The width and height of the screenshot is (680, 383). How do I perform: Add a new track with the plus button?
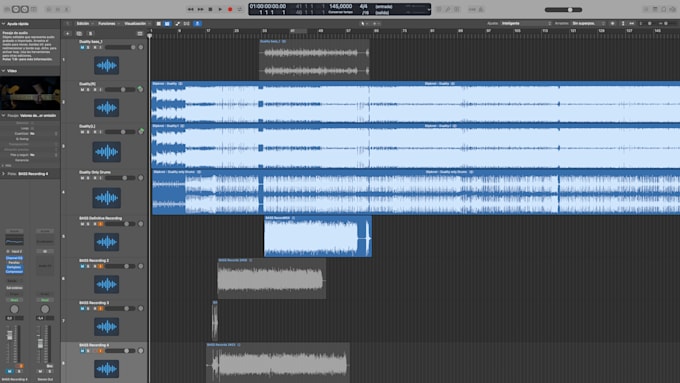point(67,33)
